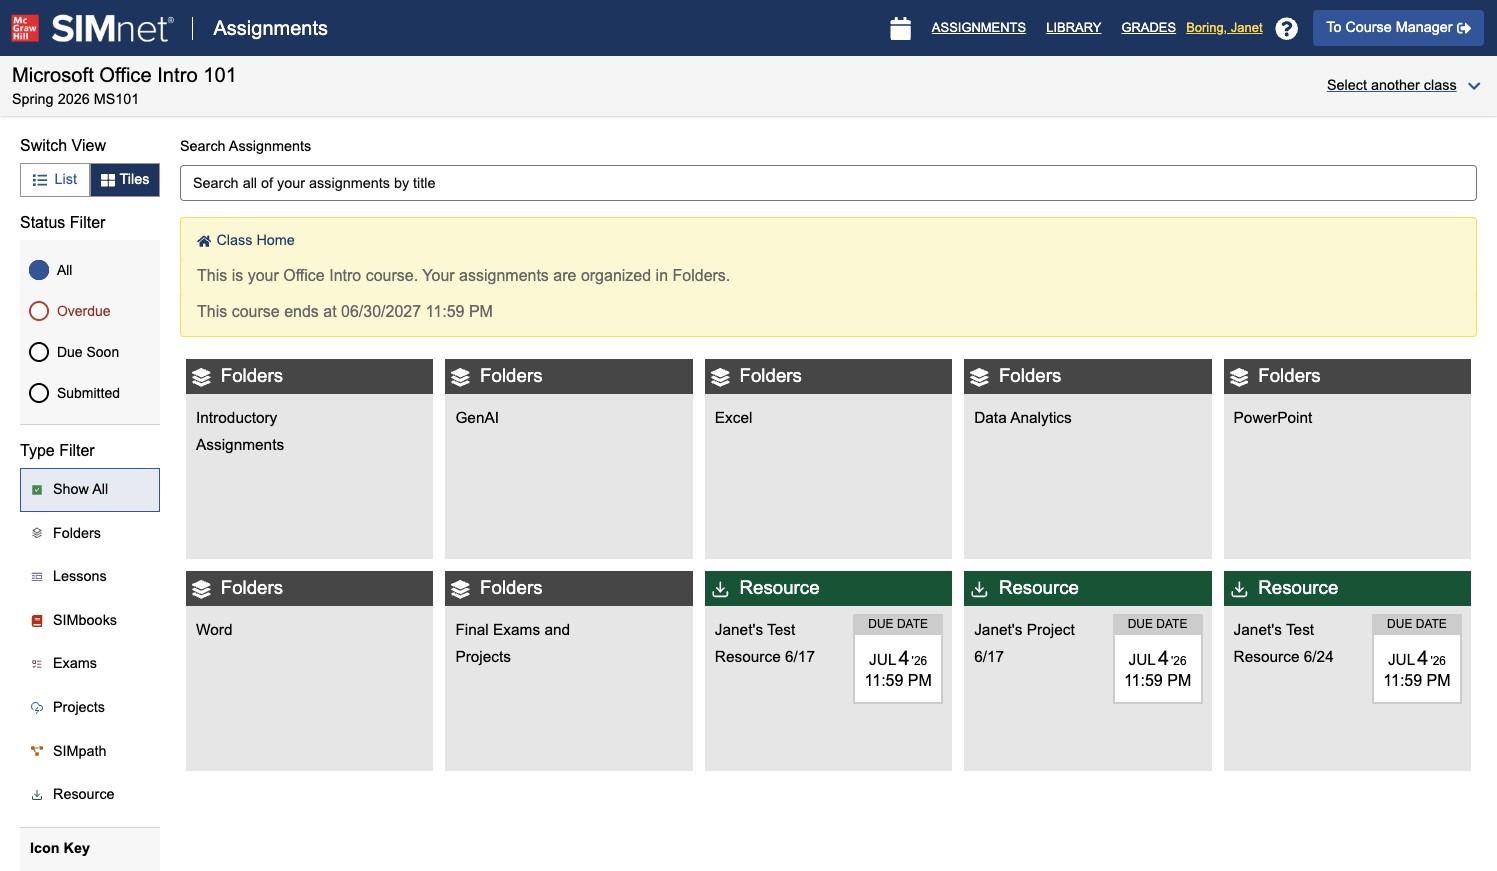Select the All status radio button
Screen dimensions: 1497x871
point(39,270)
